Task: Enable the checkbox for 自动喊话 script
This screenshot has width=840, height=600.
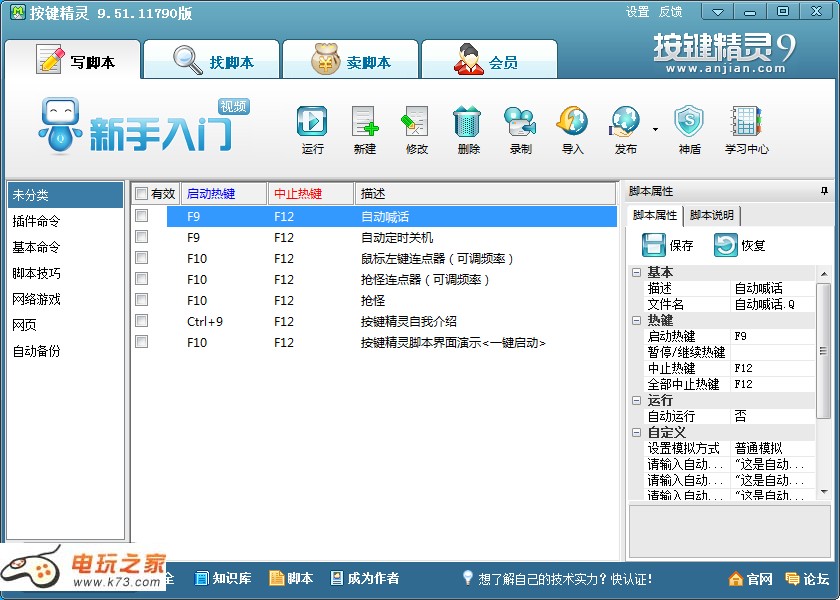Action: (141, 216)
